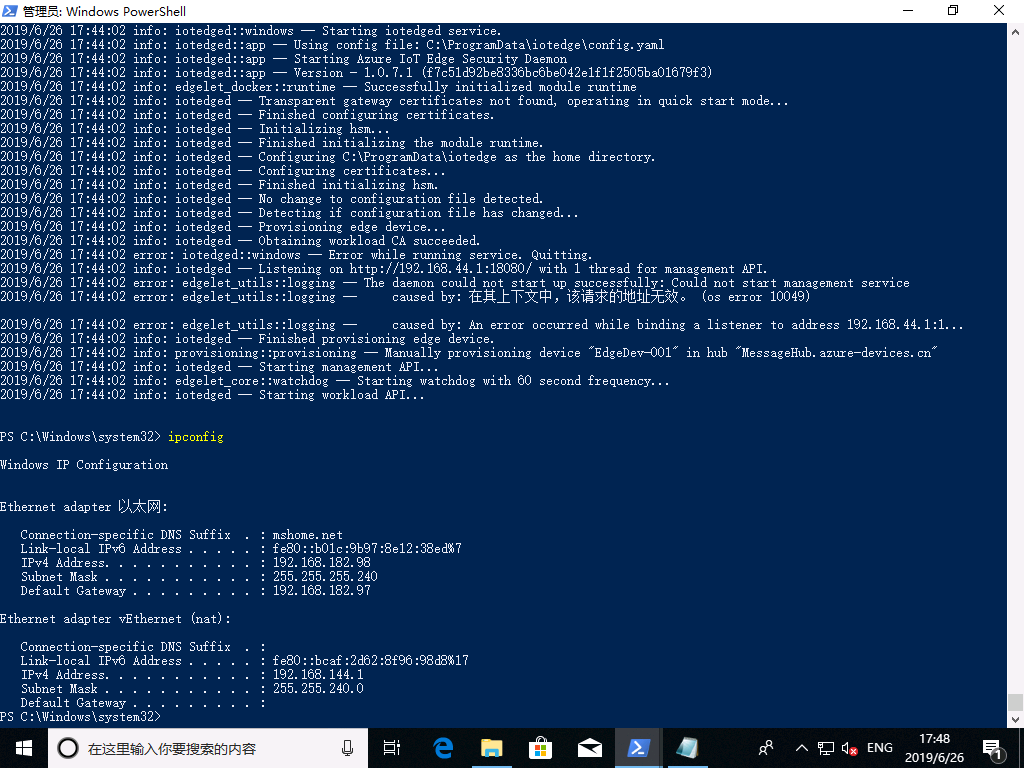Expand hidden system tray icons
1024x768 pixels.
coord(801,747)
